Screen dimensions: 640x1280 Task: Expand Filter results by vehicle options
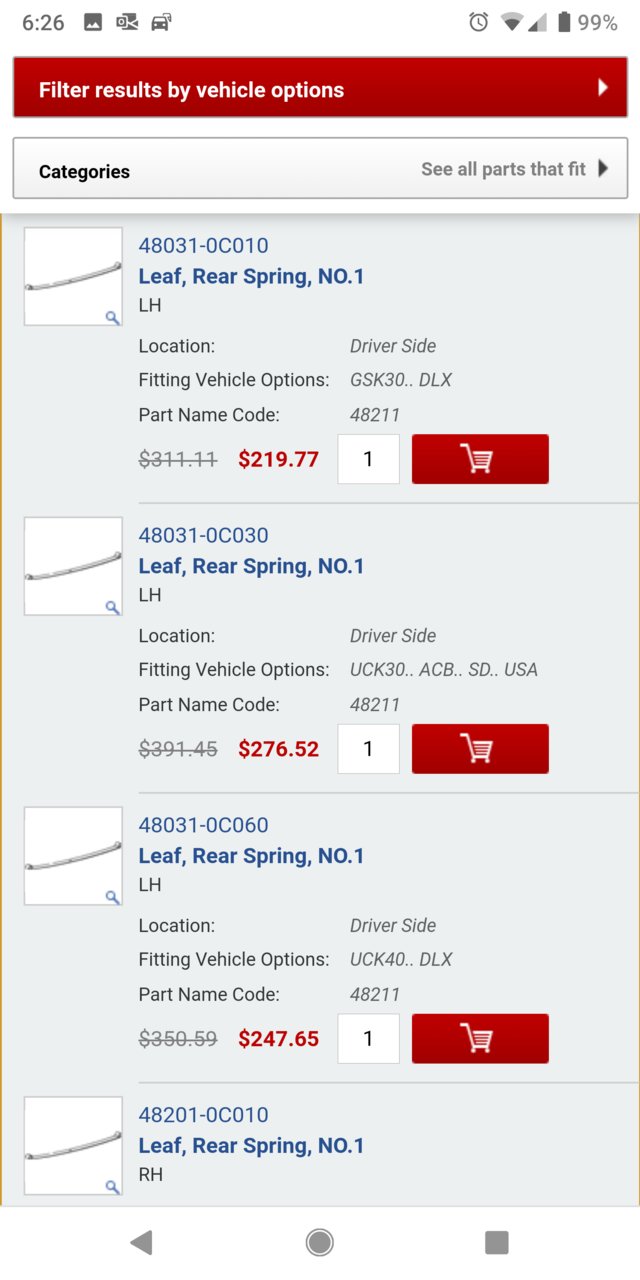coord(320,89)
